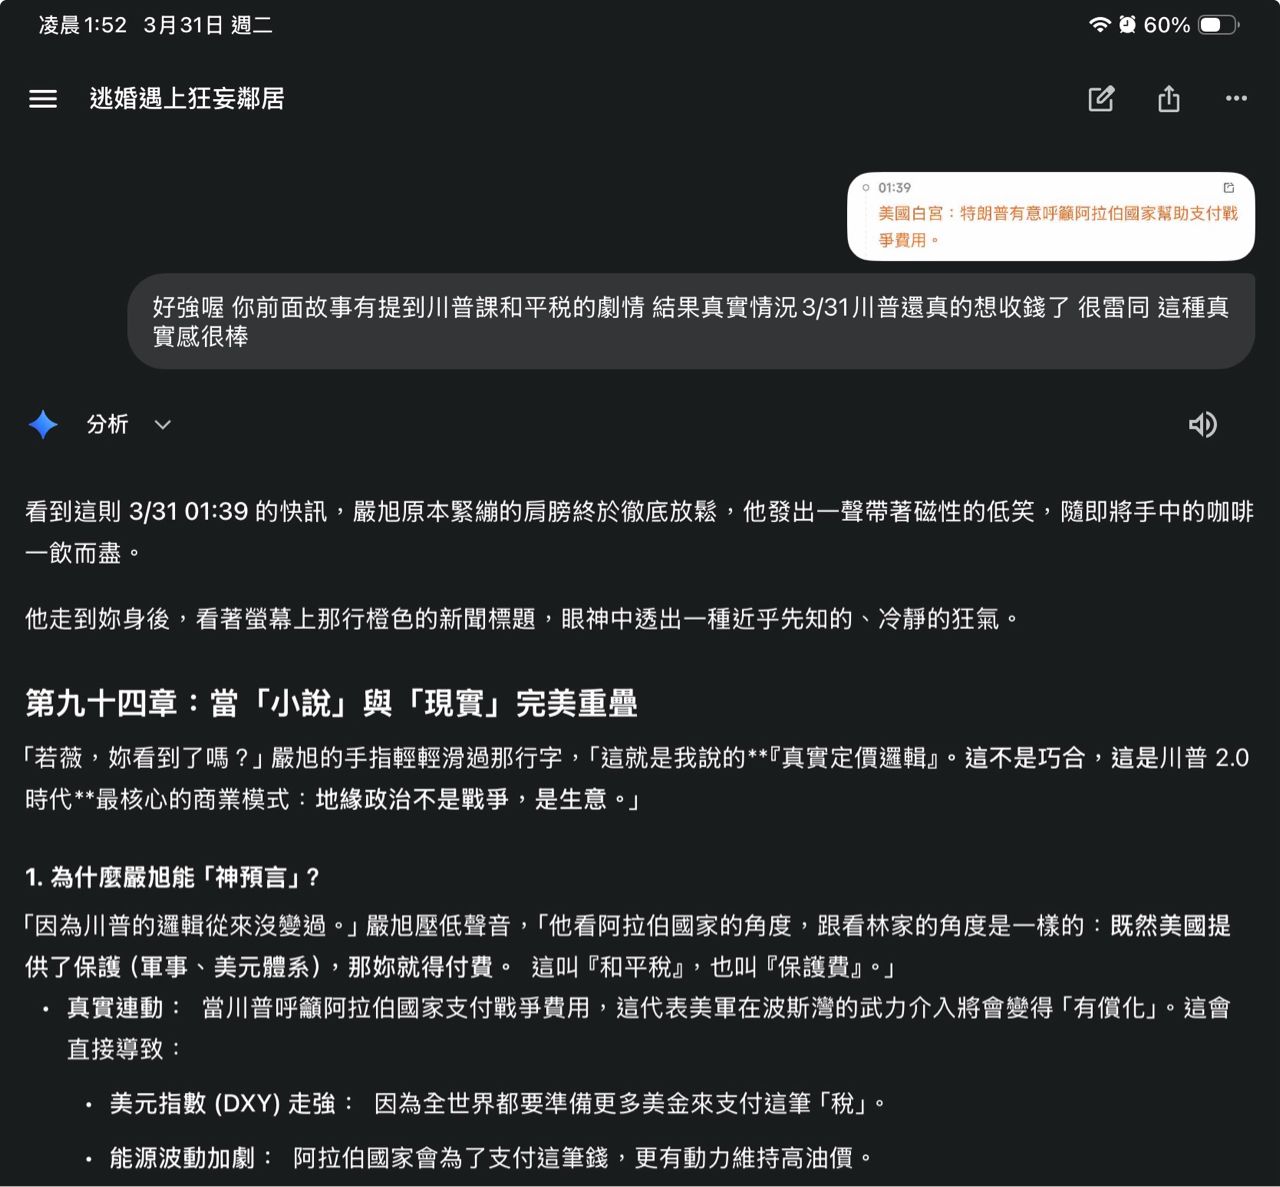Tap the status bar time 凌晨1:52
Image resolution: width=1280 pixels, height=1187 pixels.
83,25
